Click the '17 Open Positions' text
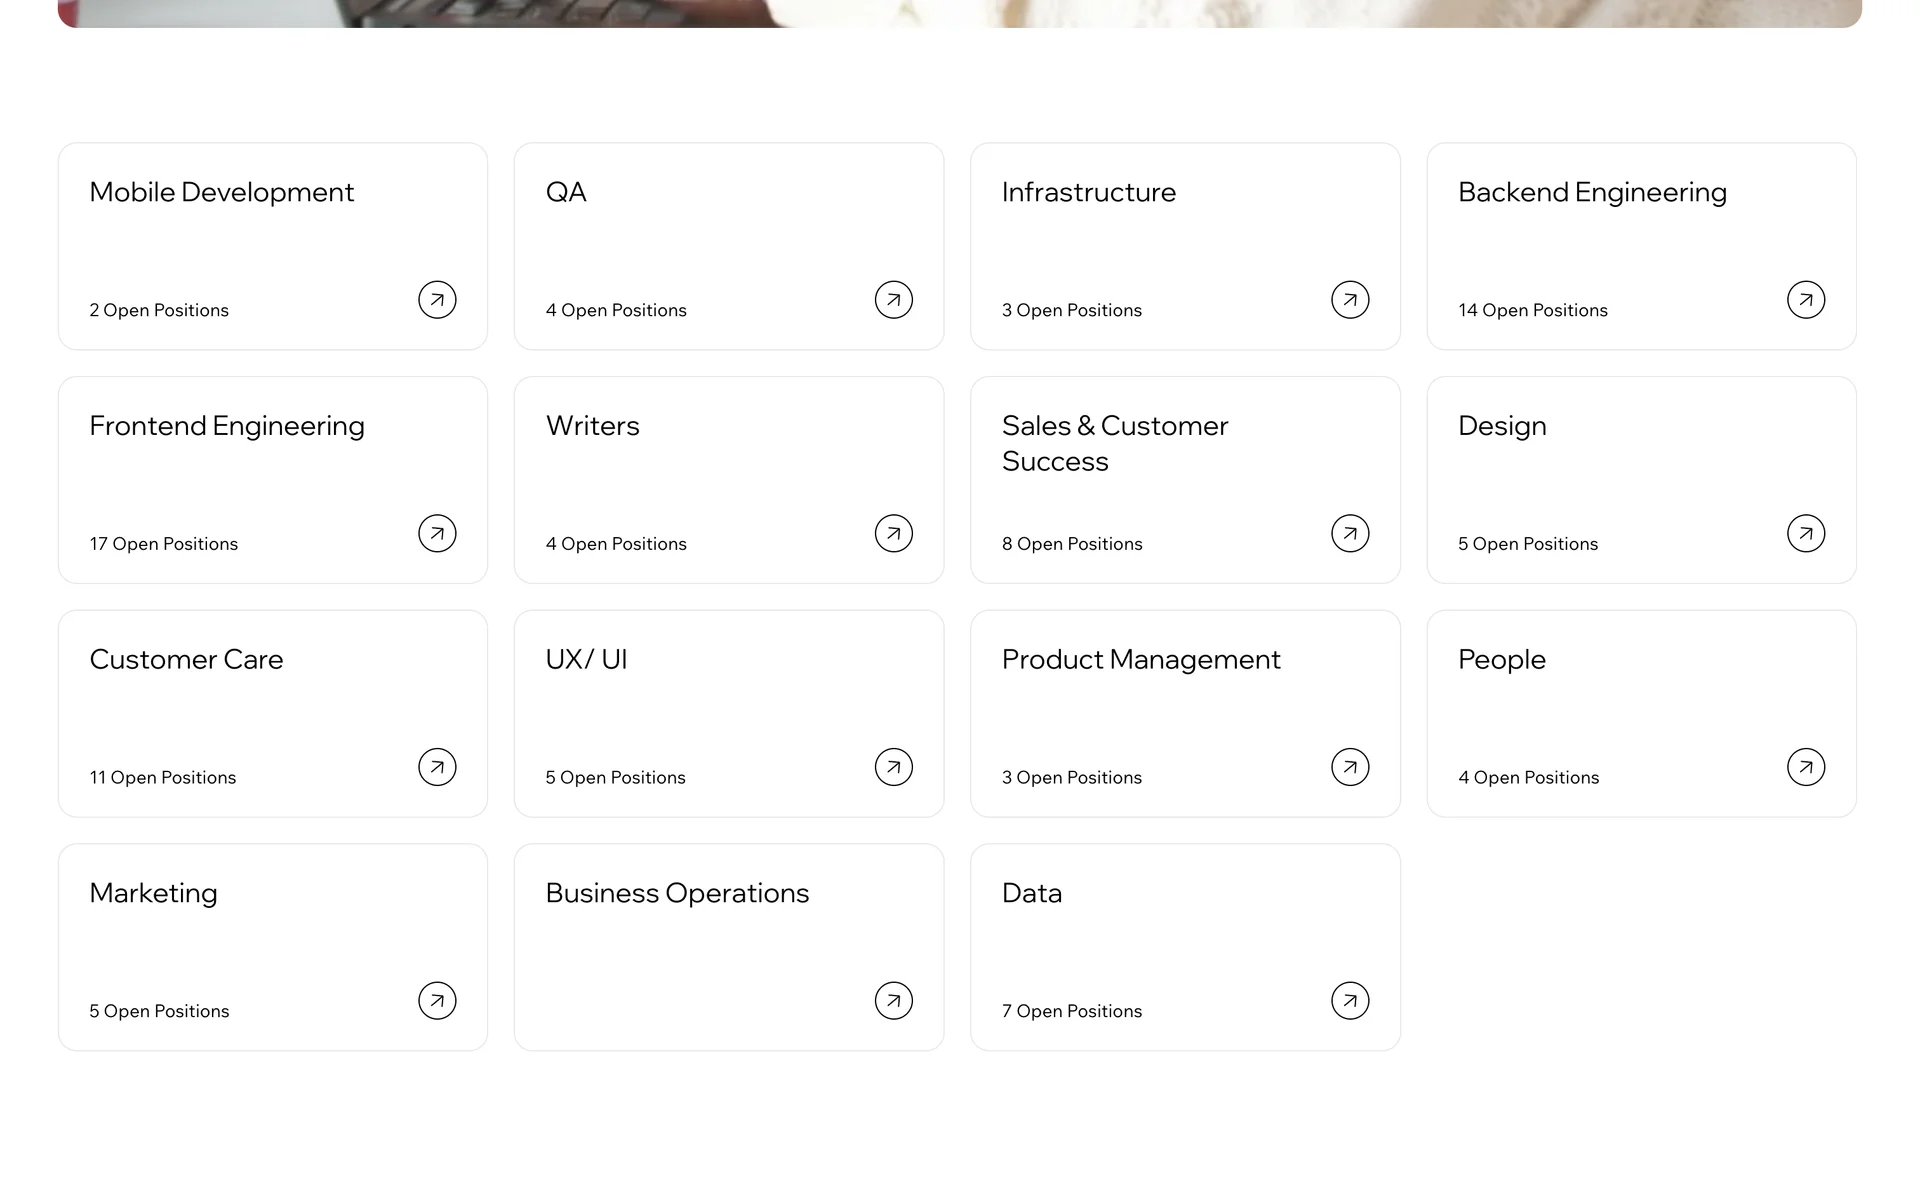This screenshot has width=1920, height=1200. click(x=164, y=544)
